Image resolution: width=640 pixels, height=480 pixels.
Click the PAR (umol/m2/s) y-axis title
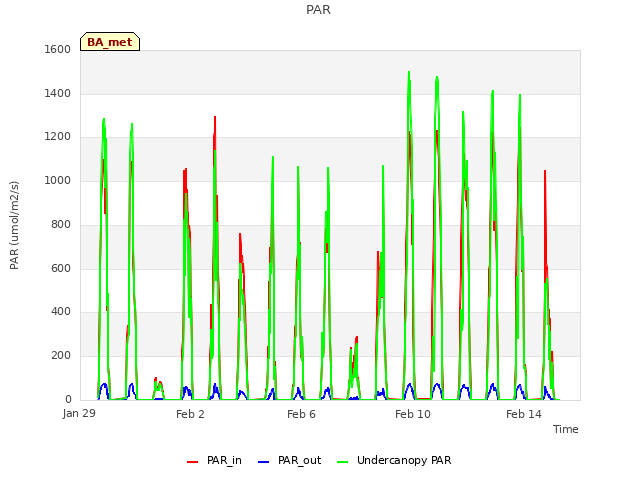click(14, 225)
